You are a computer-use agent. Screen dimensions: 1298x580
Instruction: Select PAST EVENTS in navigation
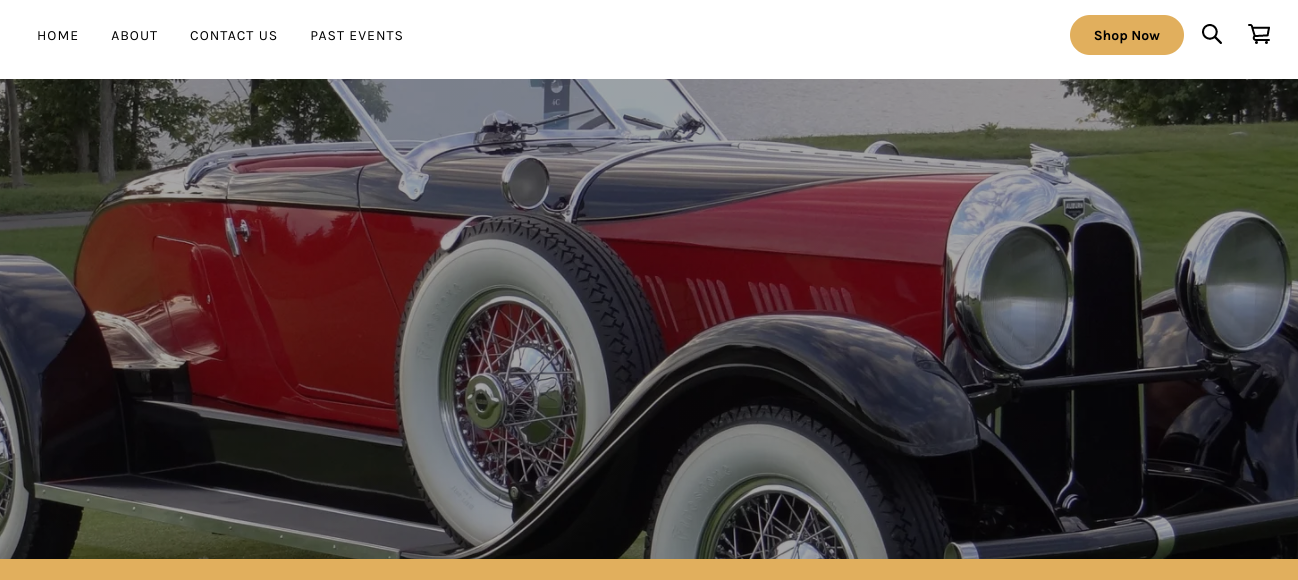[x=357, y=36]
